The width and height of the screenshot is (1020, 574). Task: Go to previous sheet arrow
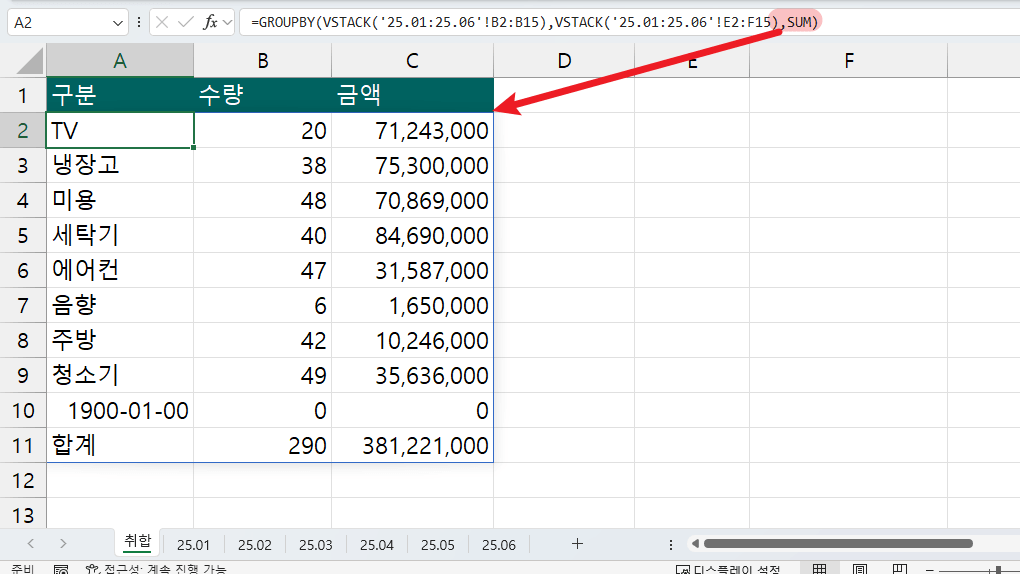click(x=31, y=543)
